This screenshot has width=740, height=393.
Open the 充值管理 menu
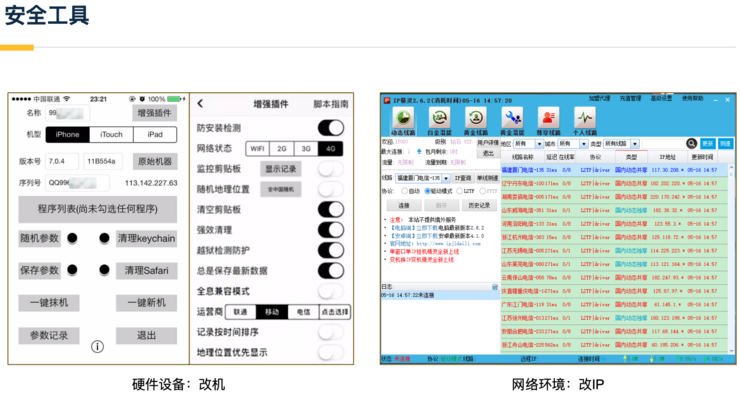click(x=630, y=99)
